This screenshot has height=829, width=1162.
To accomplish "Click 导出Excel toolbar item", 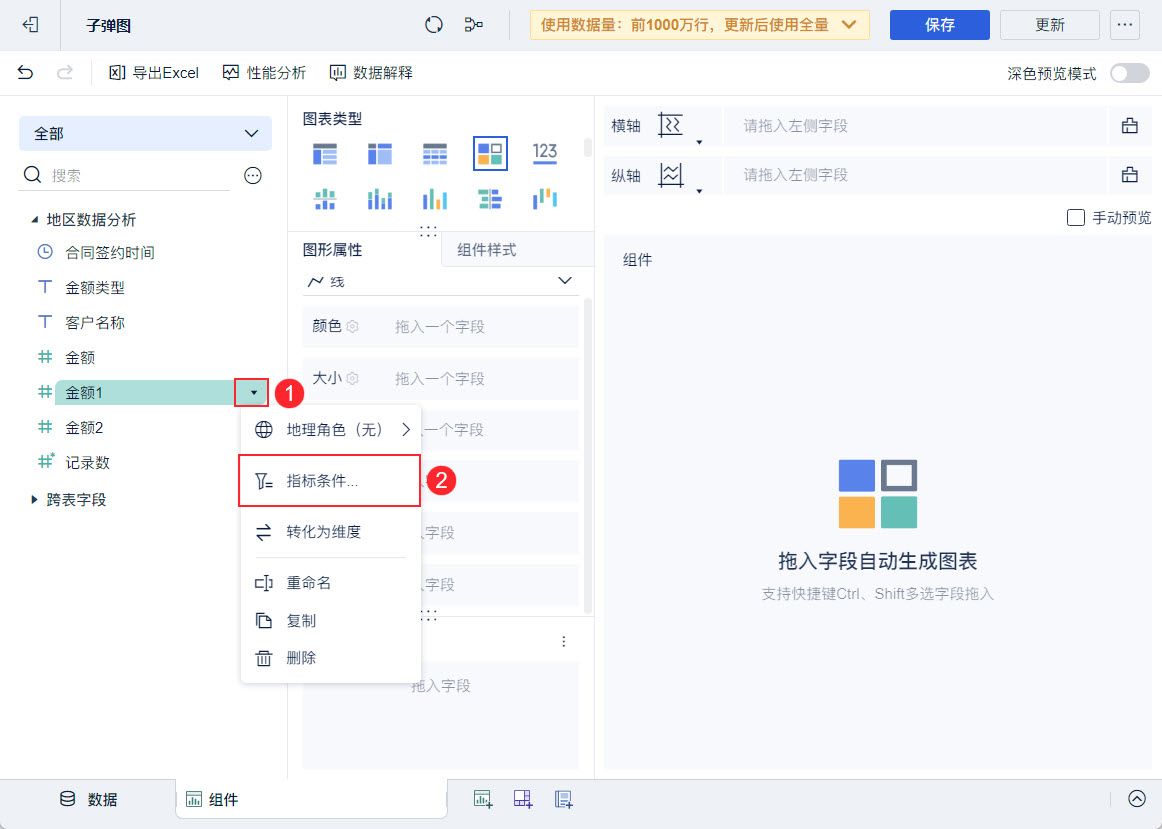I will [154, 73].
